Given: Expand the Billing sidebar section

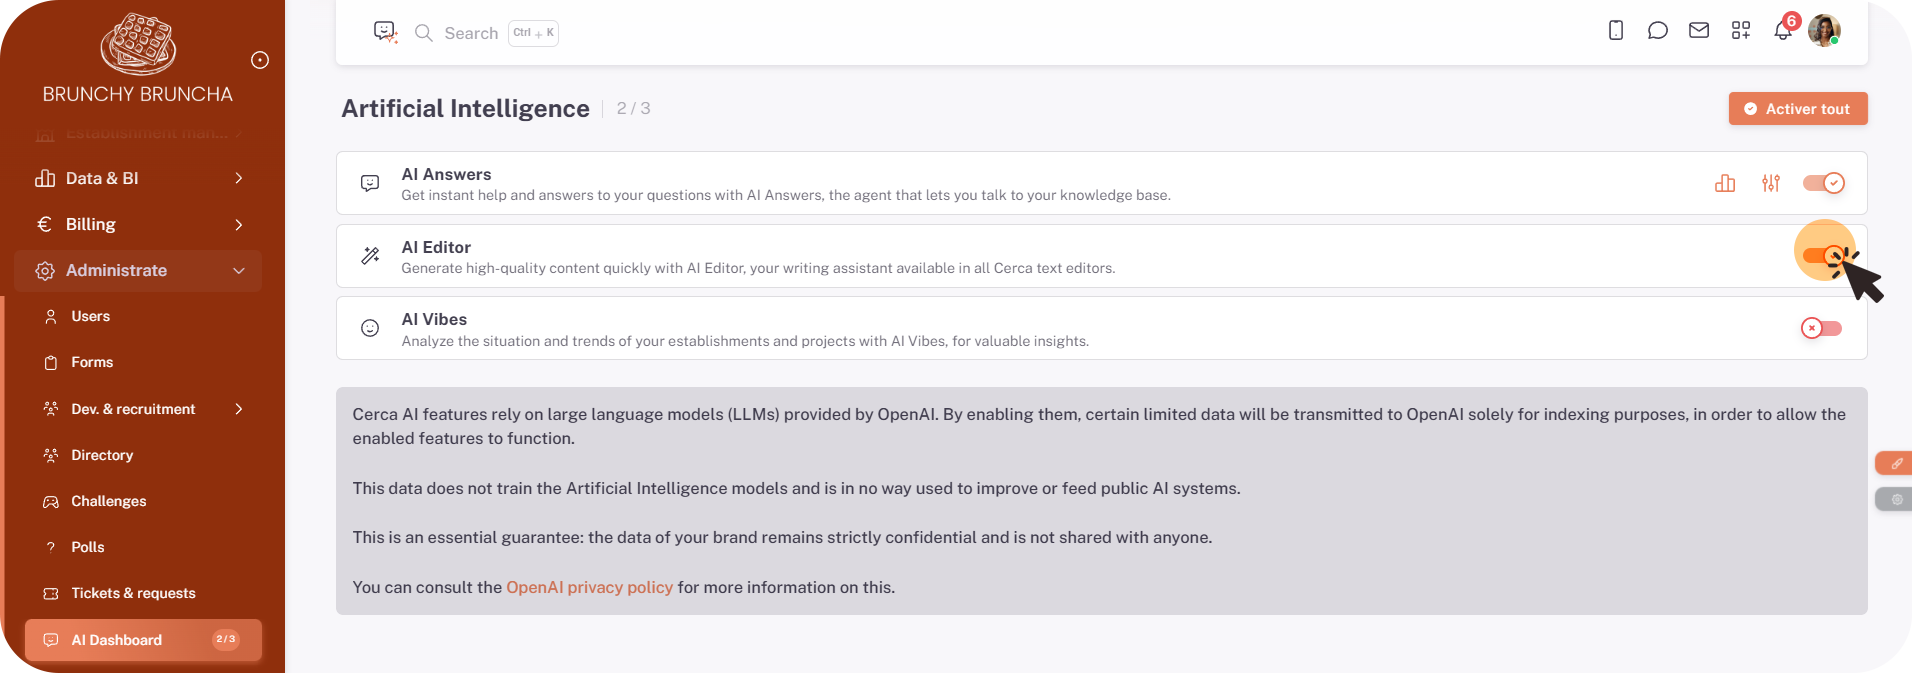Looking at the screenshot, I should (x=138, y=224).
